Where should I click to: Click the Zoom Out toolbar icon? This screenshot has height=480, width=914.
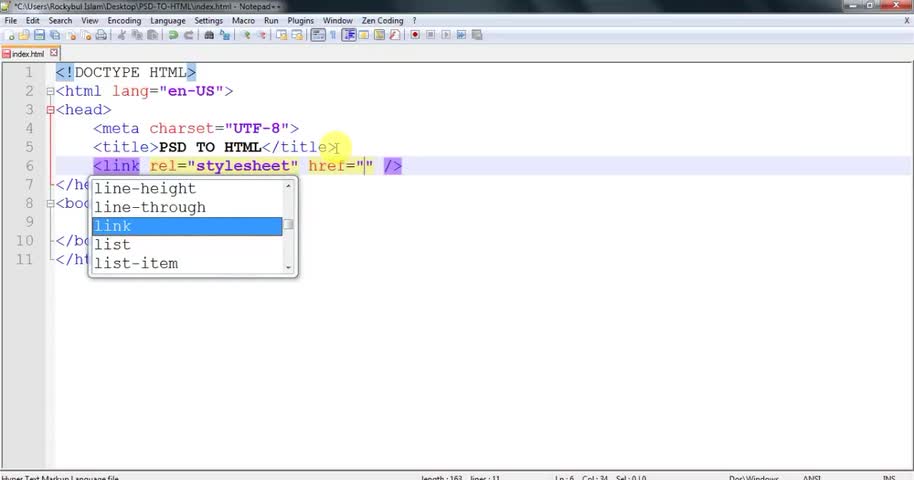pyautogui.click(x=261, y=35)
